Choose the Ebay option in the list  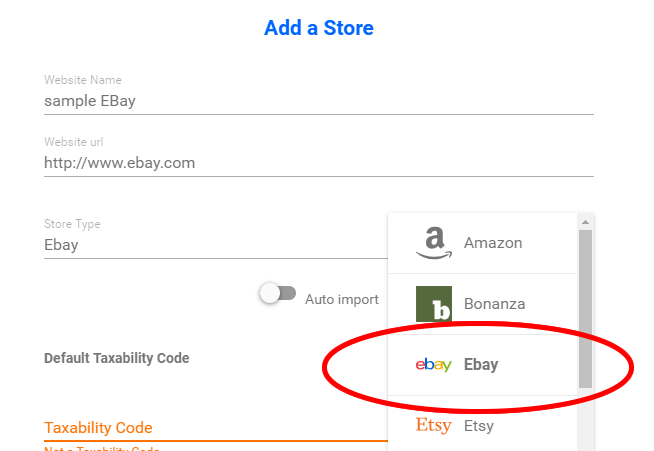(483, 365)
